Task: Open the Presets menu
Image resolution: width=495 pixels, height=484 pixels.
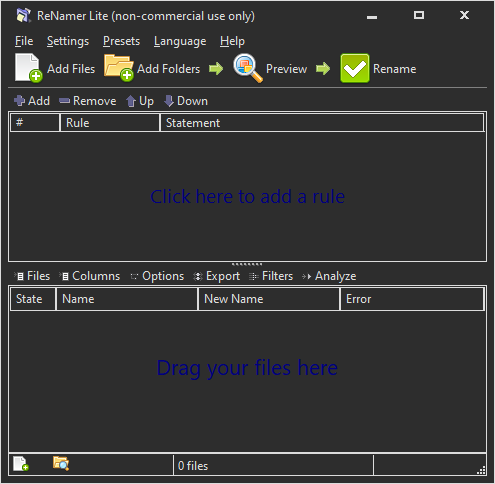Action: pyautogui.click(x=121, y=41)
